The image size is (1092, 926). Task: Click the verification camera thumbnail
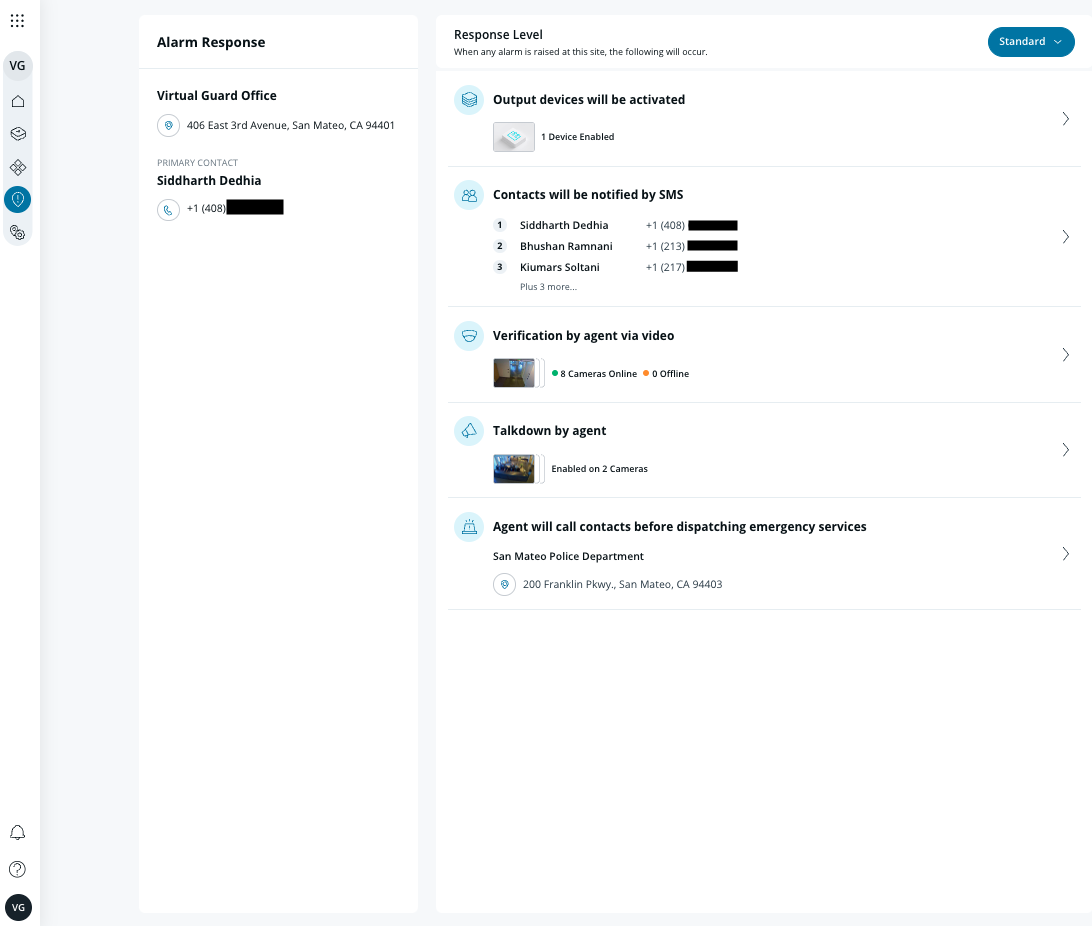pos(514,373)
